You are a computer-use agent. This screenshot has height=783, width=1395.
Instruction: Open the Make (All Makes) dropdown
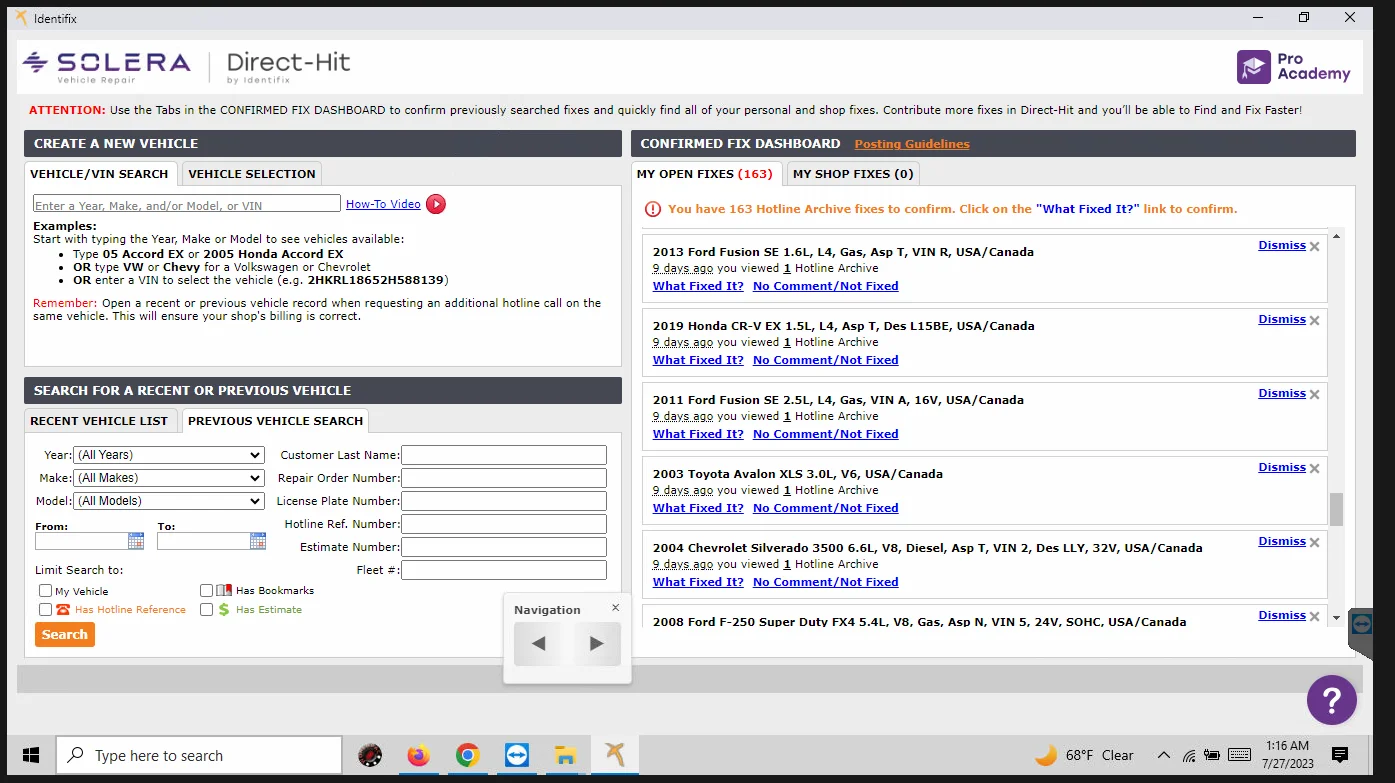(169, 478)
